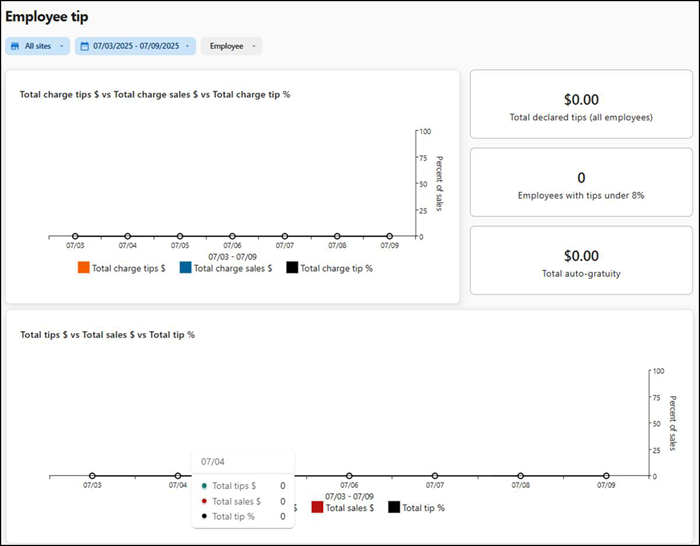Image resolution: width=700 pixels, height=546 pixels.
Task: Click the Employees with tips under 8% card
Action: pos(581,182)
